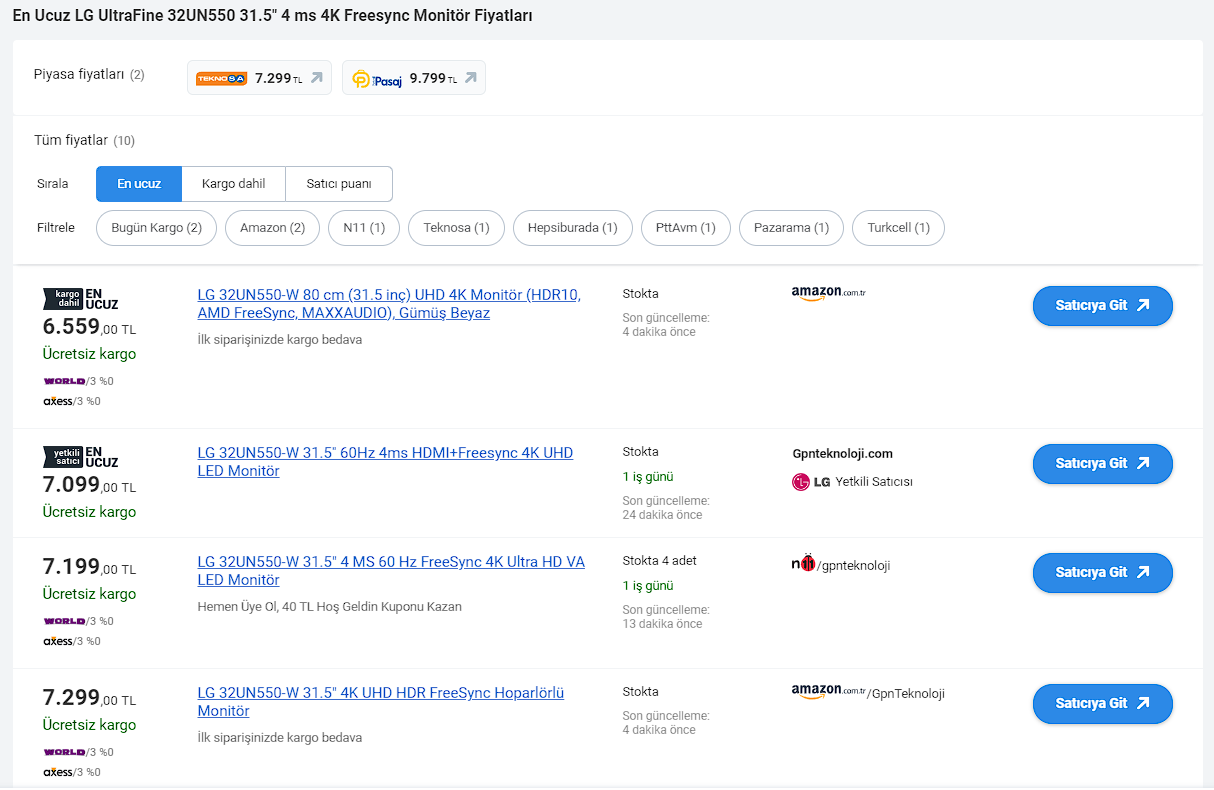Open the Gümüş Beyaz LG 32UN550-W product link
Viewport: 1214px width, 790px height.
[389, 304]
